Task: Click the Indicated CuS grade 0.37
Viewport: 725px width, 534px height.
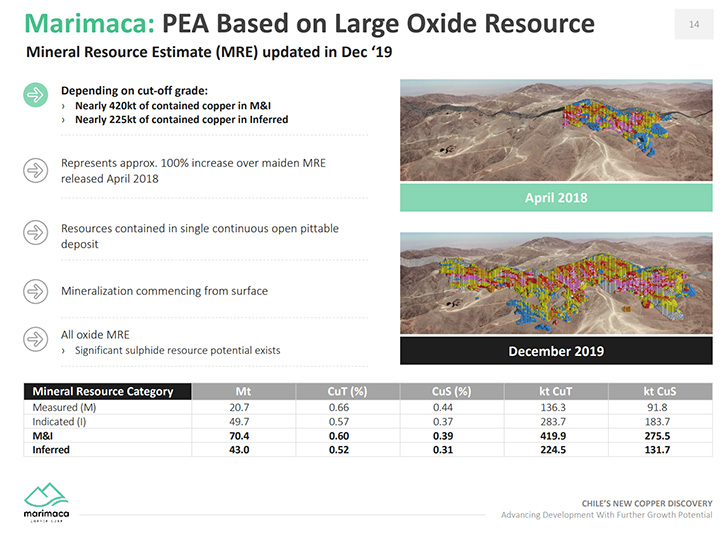Action: tap(443, 422)
